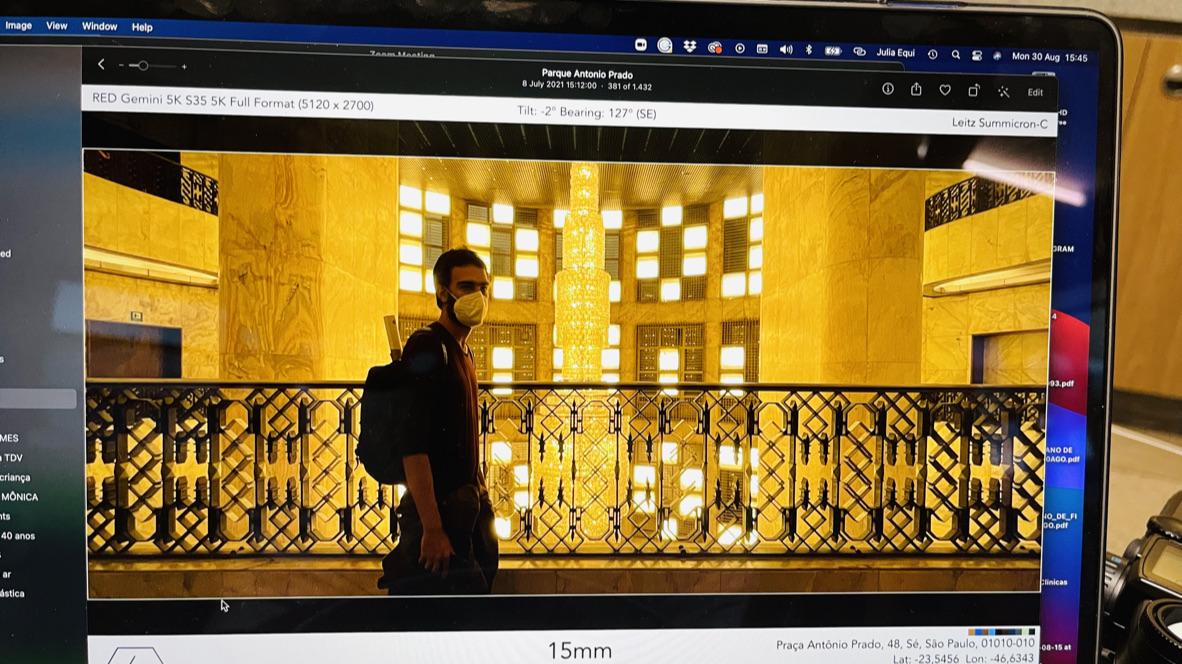Open the photo Info panel icon
This screenshot has height=664, width=1182.
click(888, 89)
